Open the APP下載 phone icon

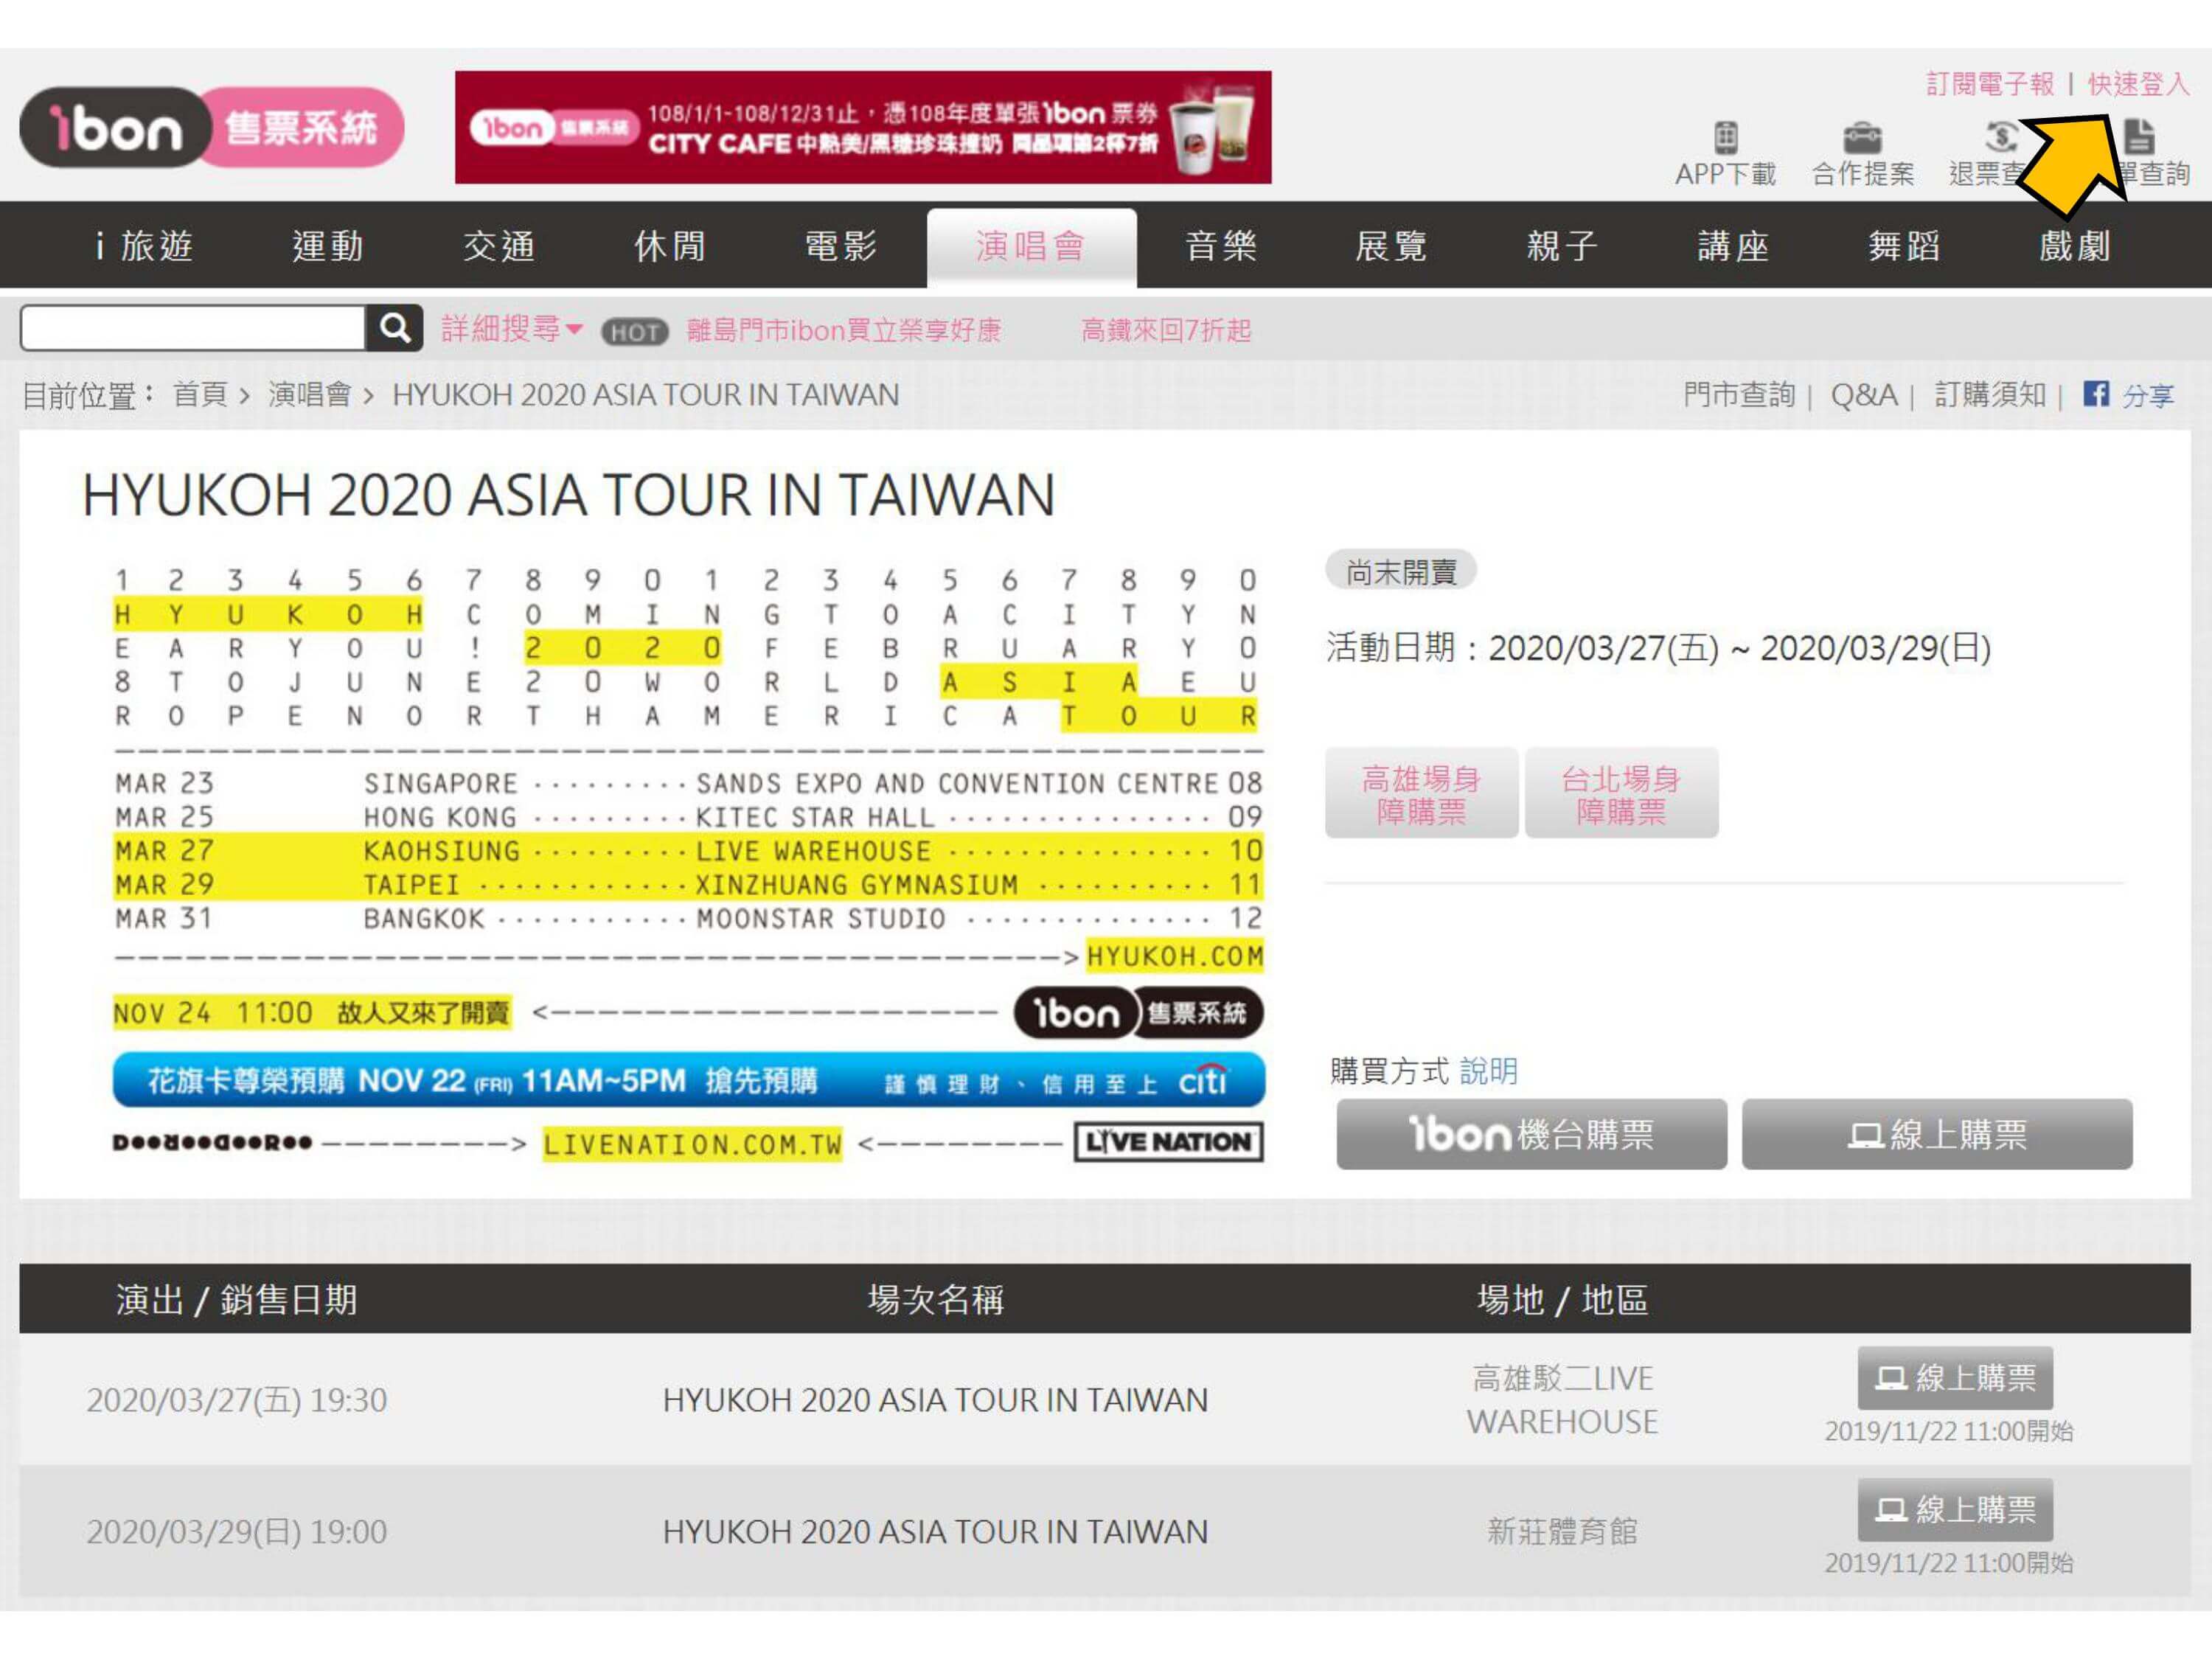[x=1725, y=137]
